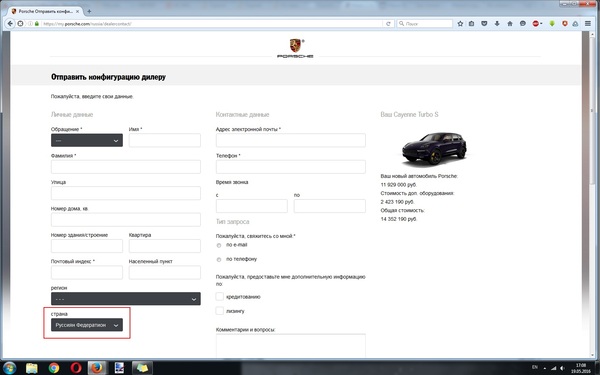The height and width of the screenshot is (375, 600).
Task: Click the 'Имя' first name field
Action: (165, 140)
